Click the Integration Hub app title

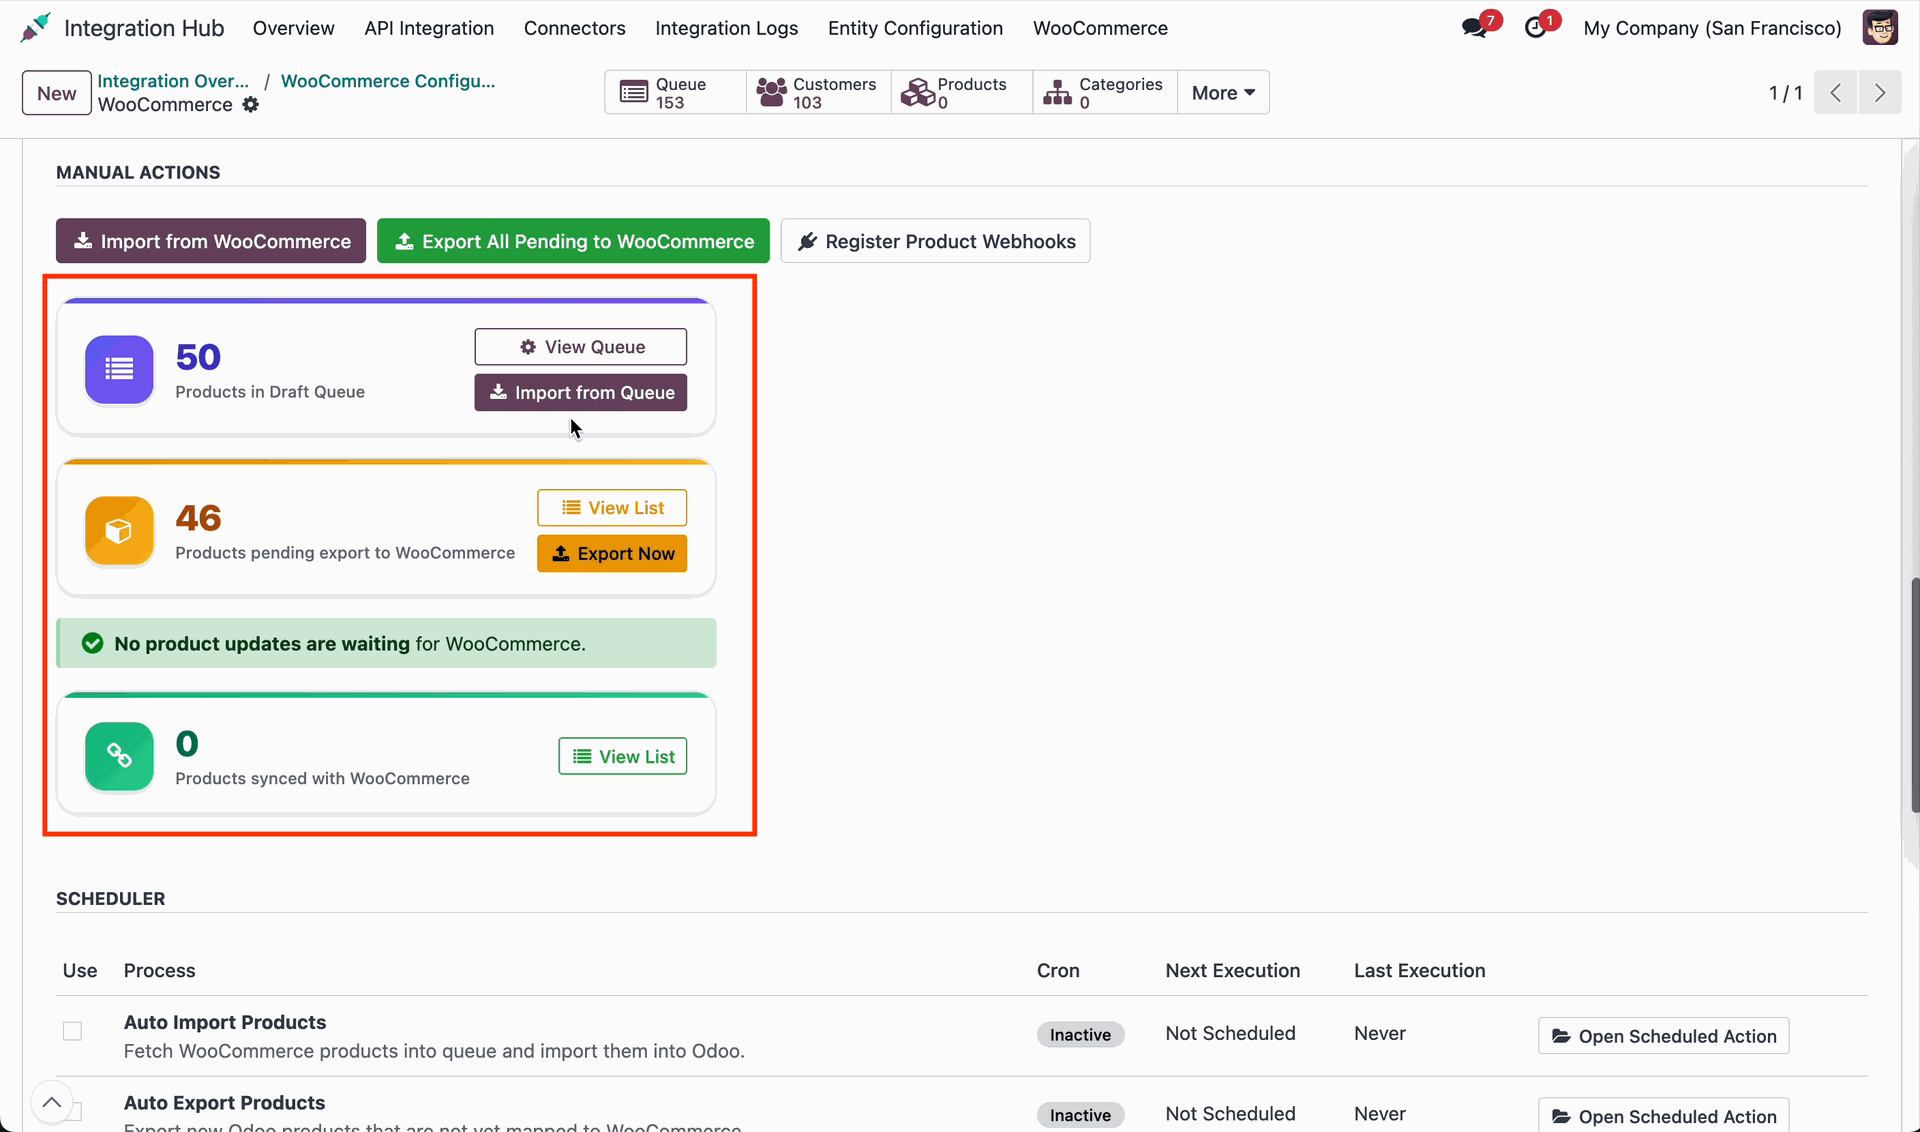click(144, 28)
